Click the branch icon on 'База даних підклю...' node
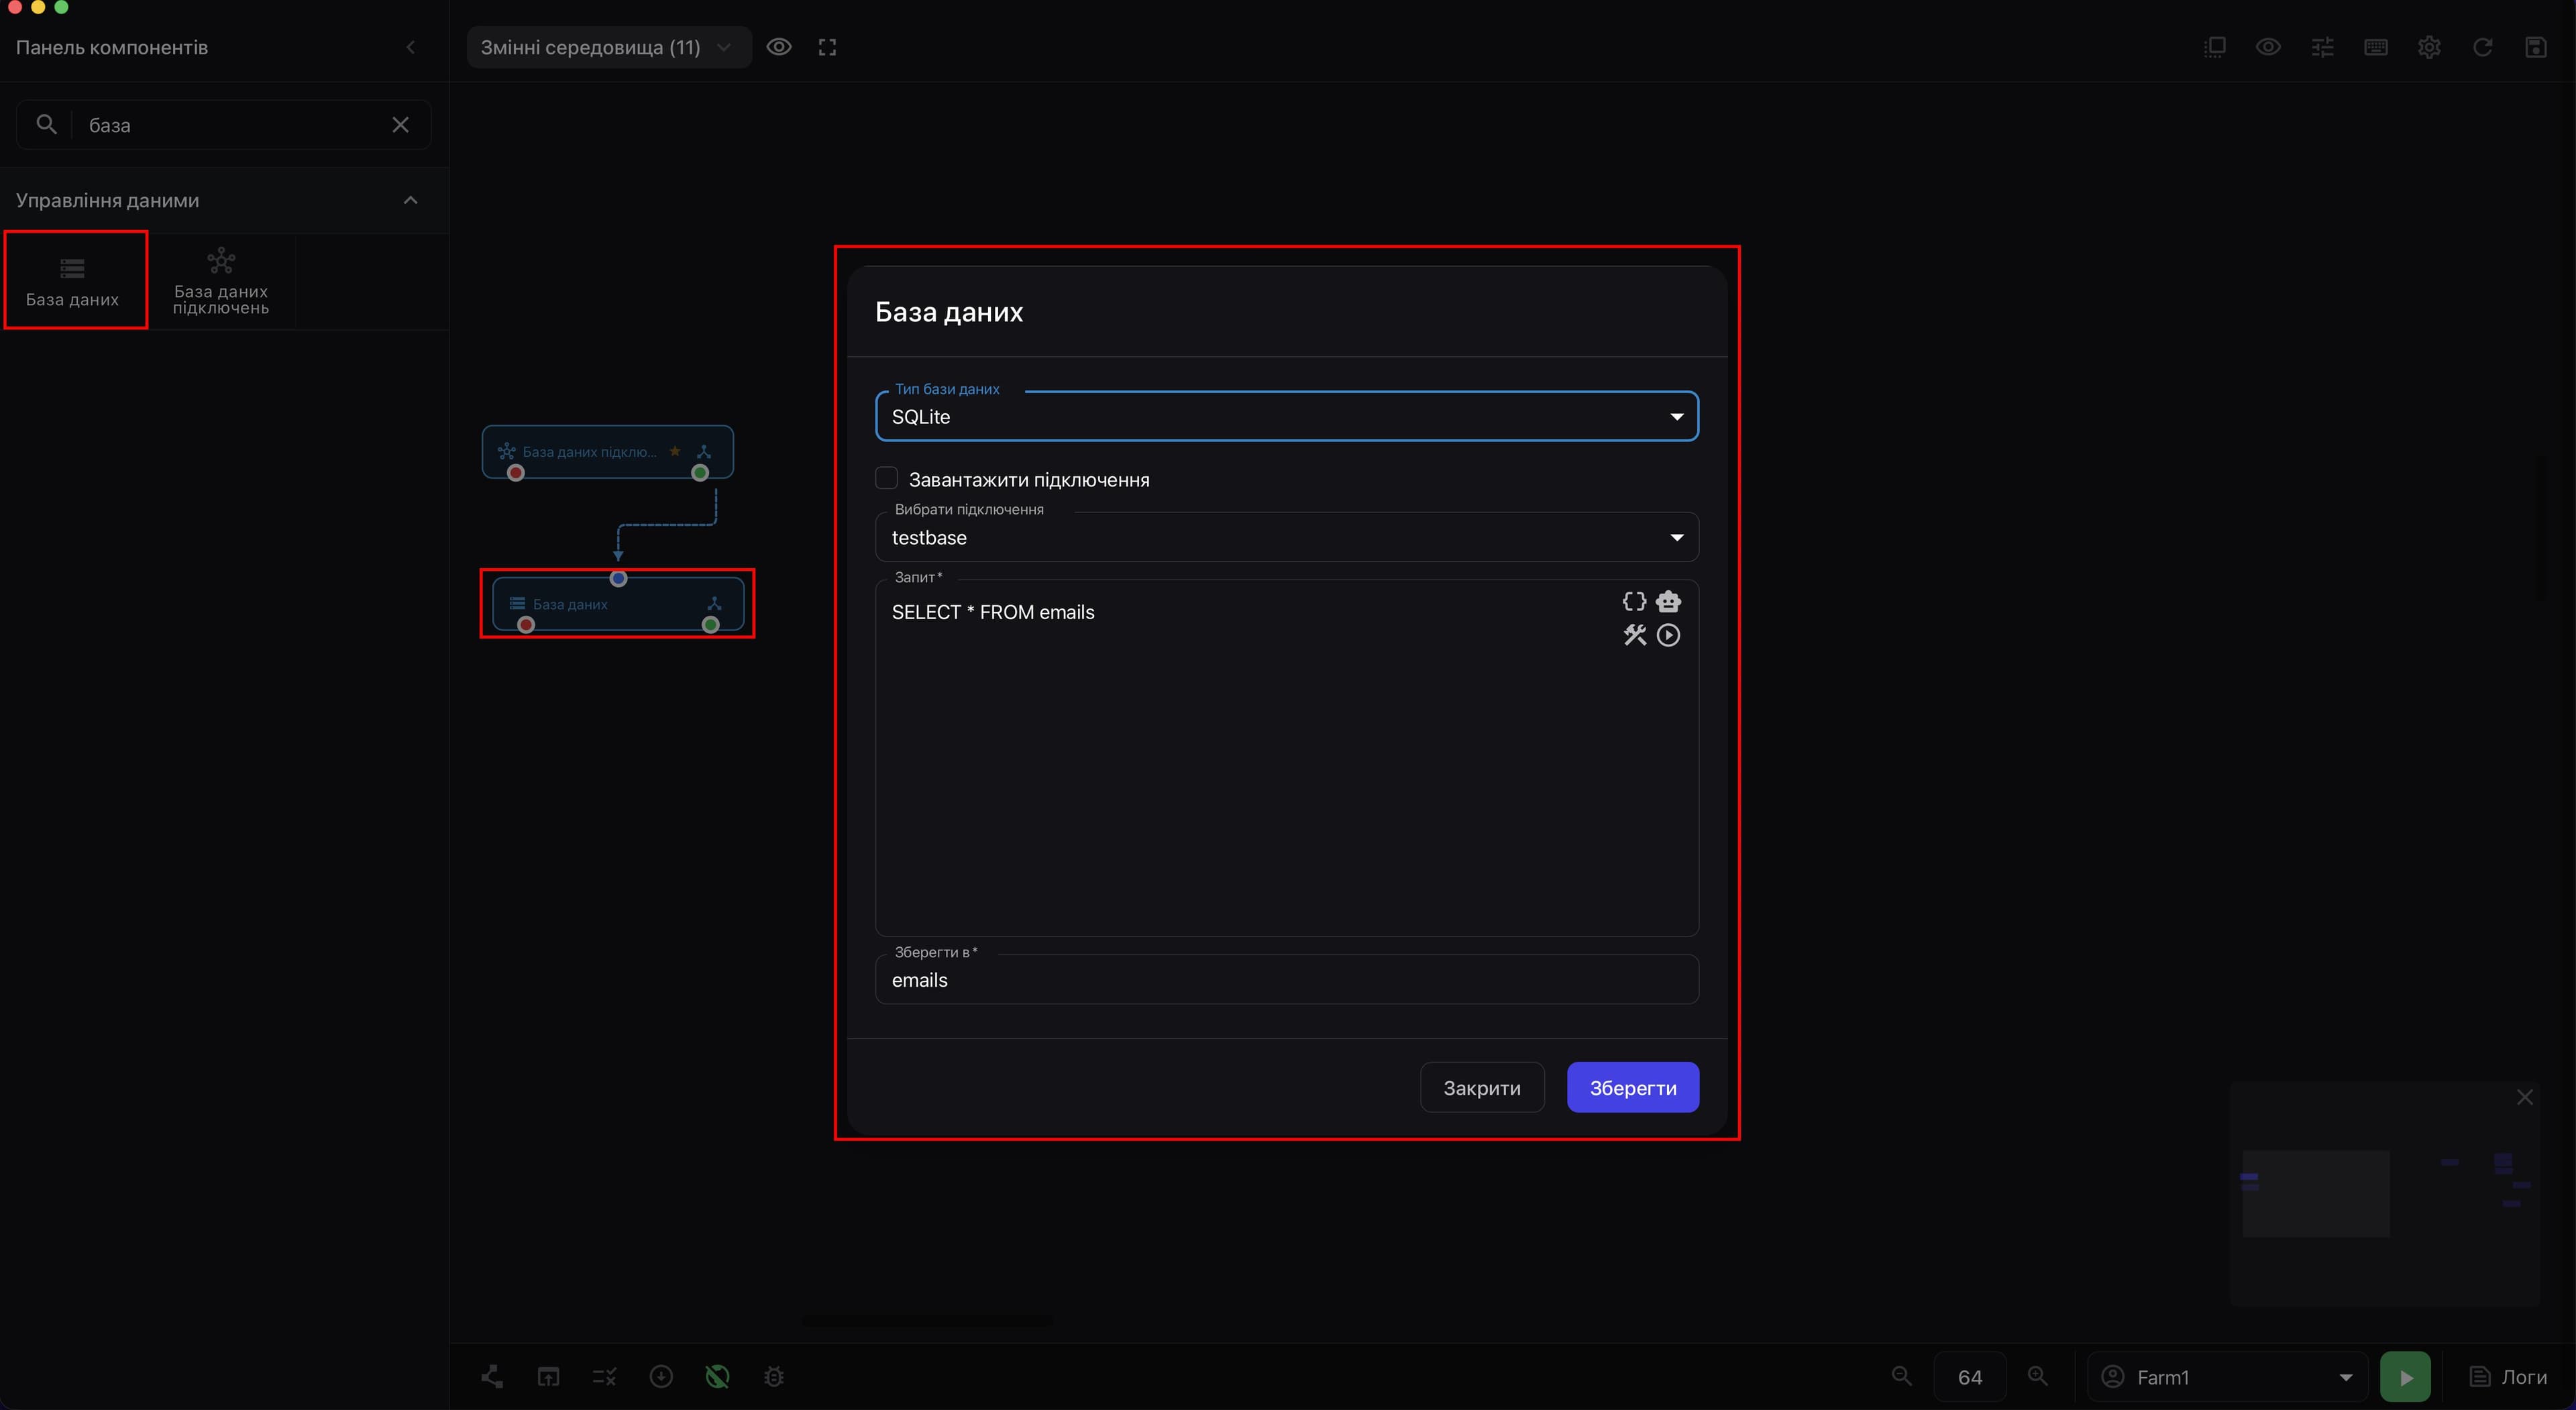Screen dimensions: 2576x1410 point(704,452)
